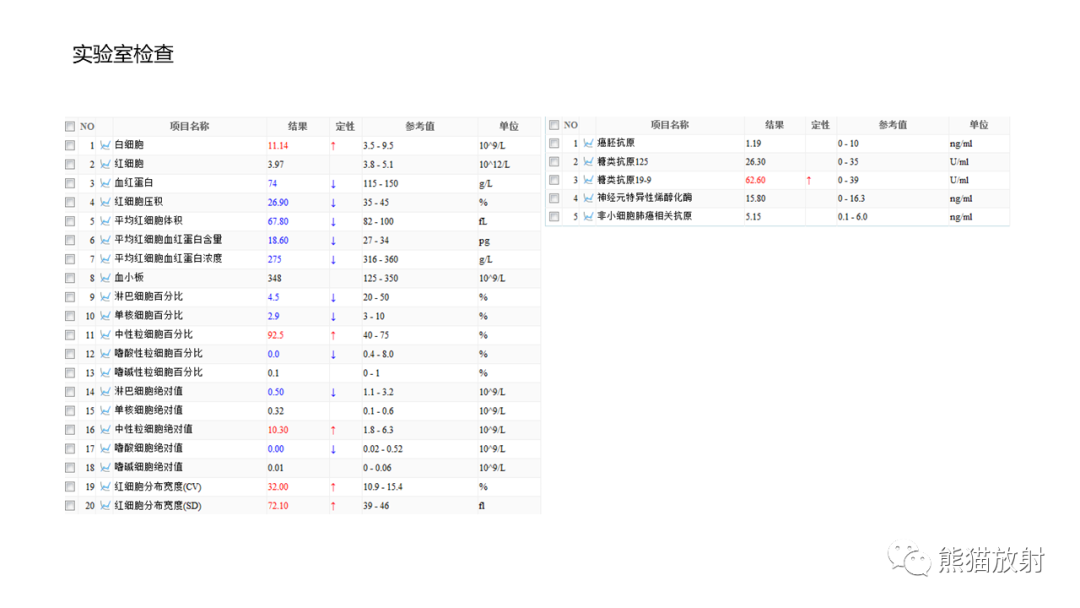Open trend chart icon for 糖类抗原19-9

(x=589, y=180)
